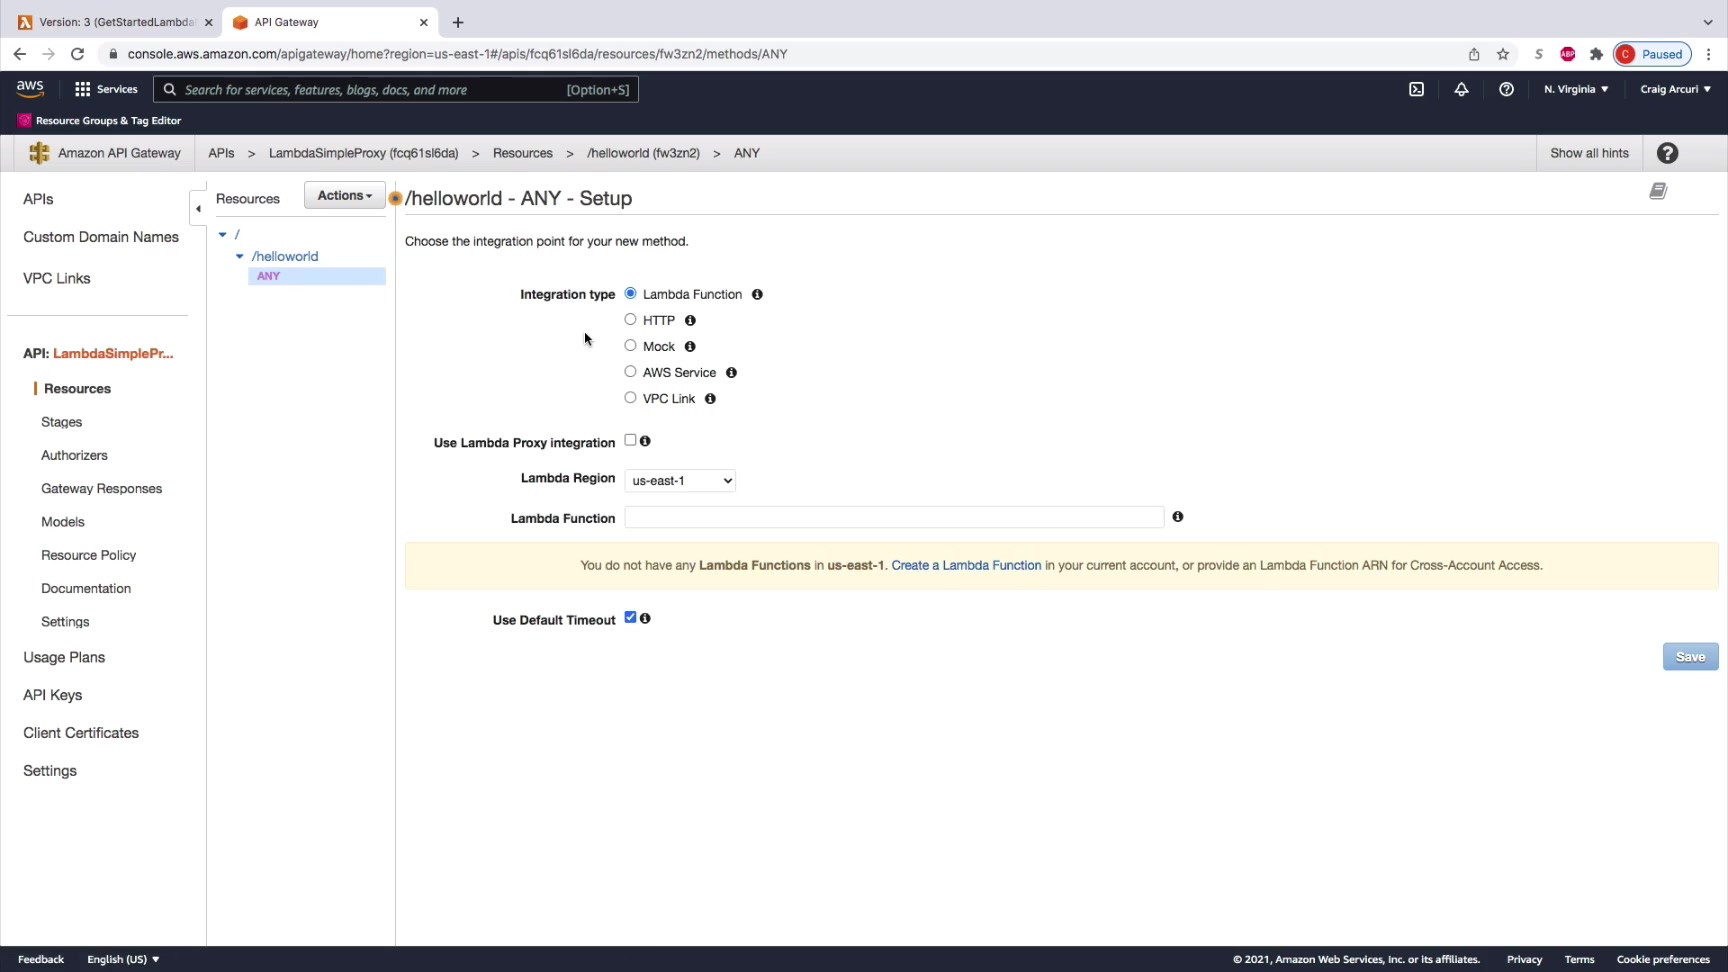Open the documentation notebook icon
This screenshot has height=972, width=1728.
[x=1658, y=191]
